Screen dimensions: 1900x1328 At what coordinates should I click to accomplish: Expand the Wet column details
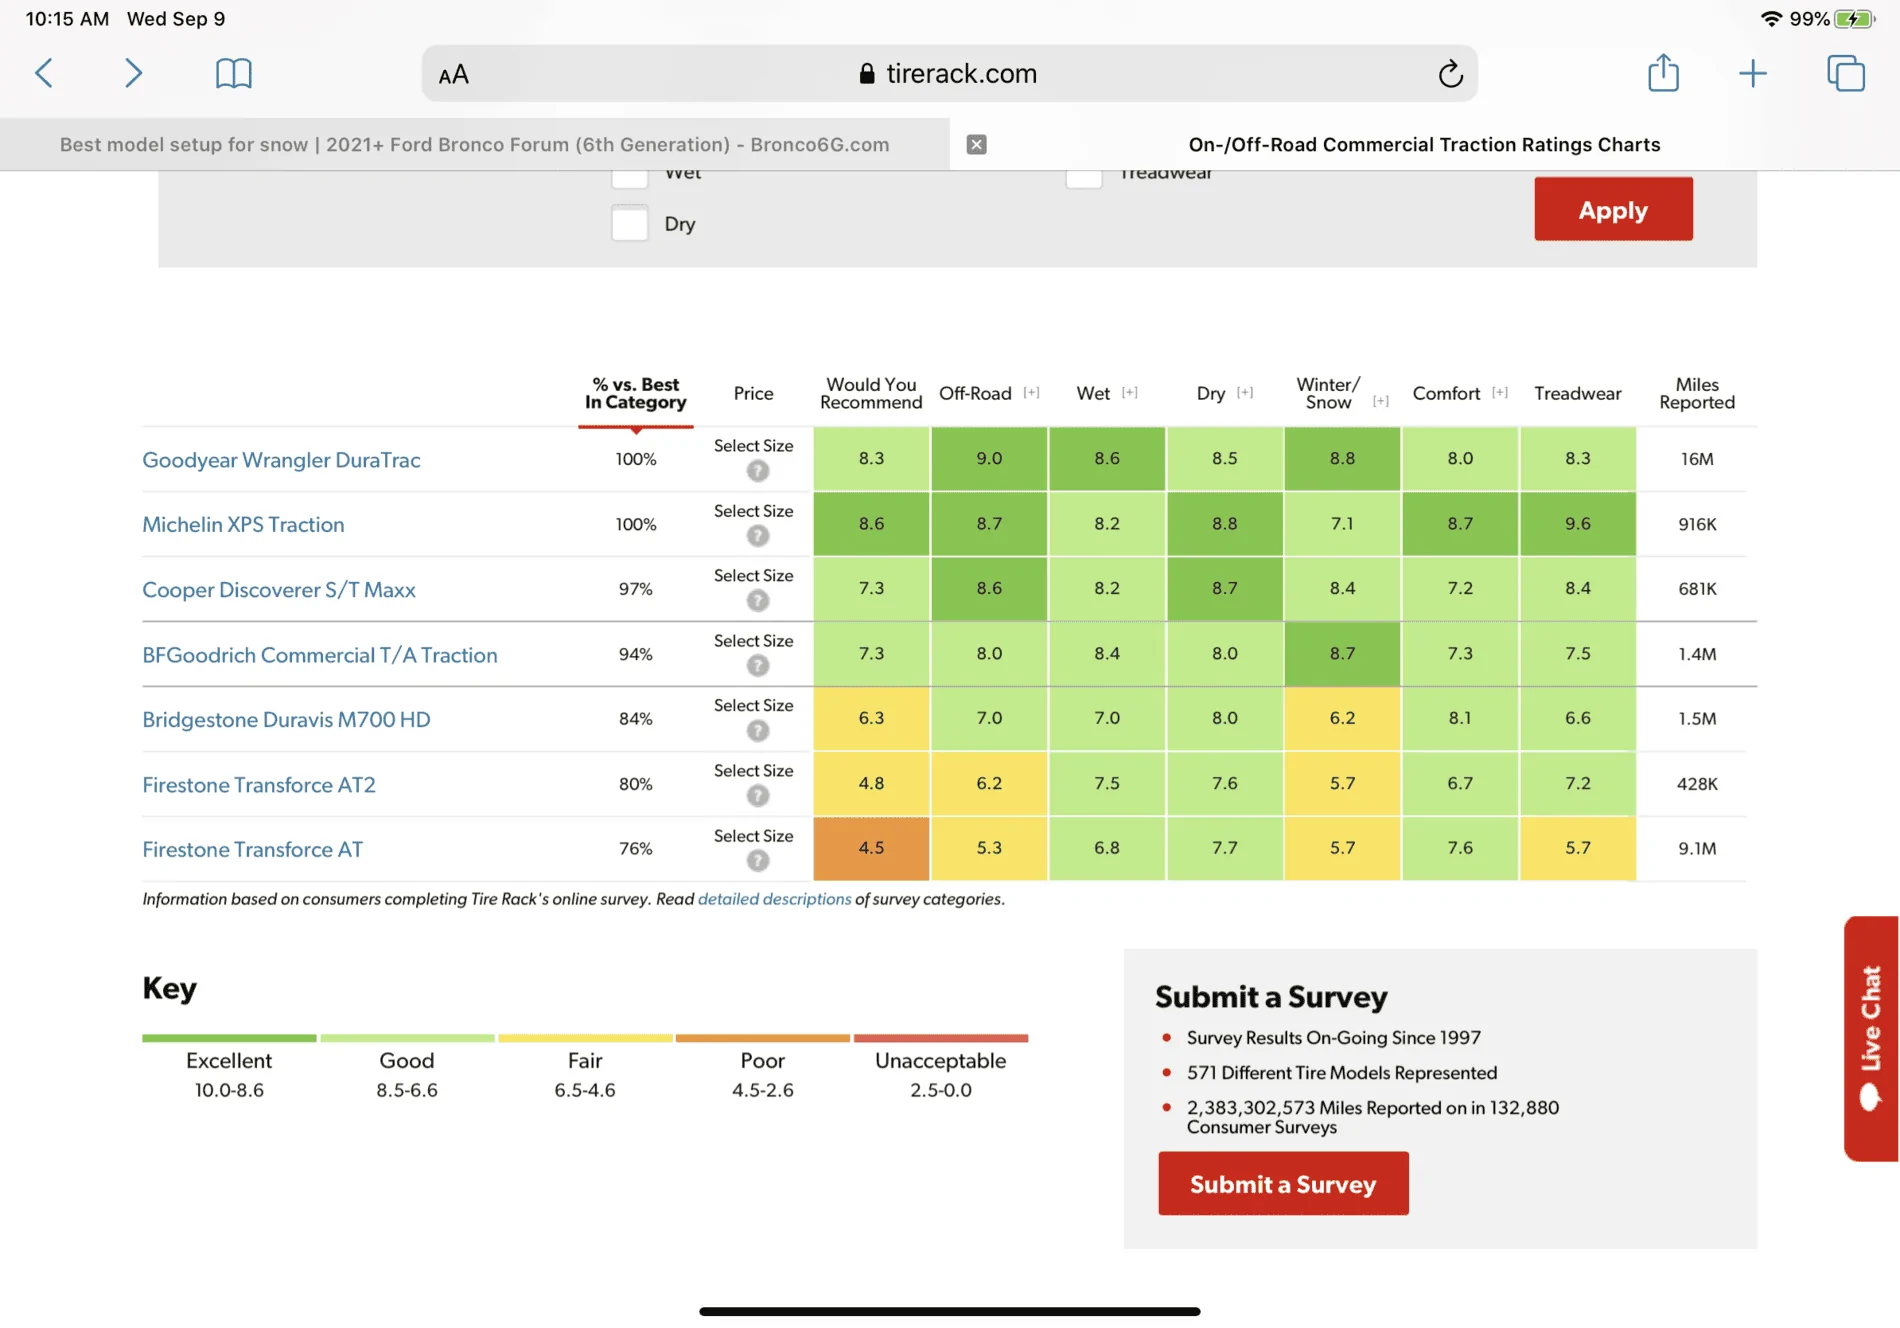pyautogui.click(x=1129, y=393)
